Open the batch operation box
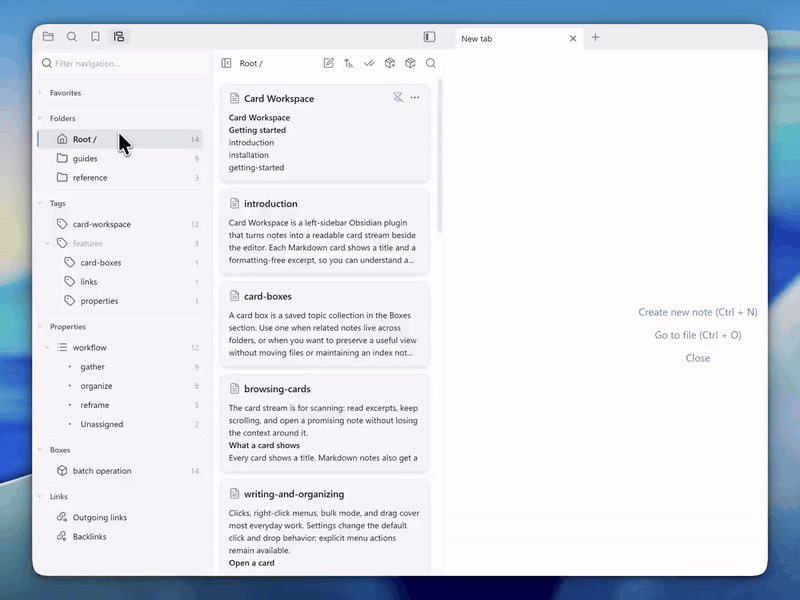The width and height of the screenshot is (800, 600). [120, 471]
